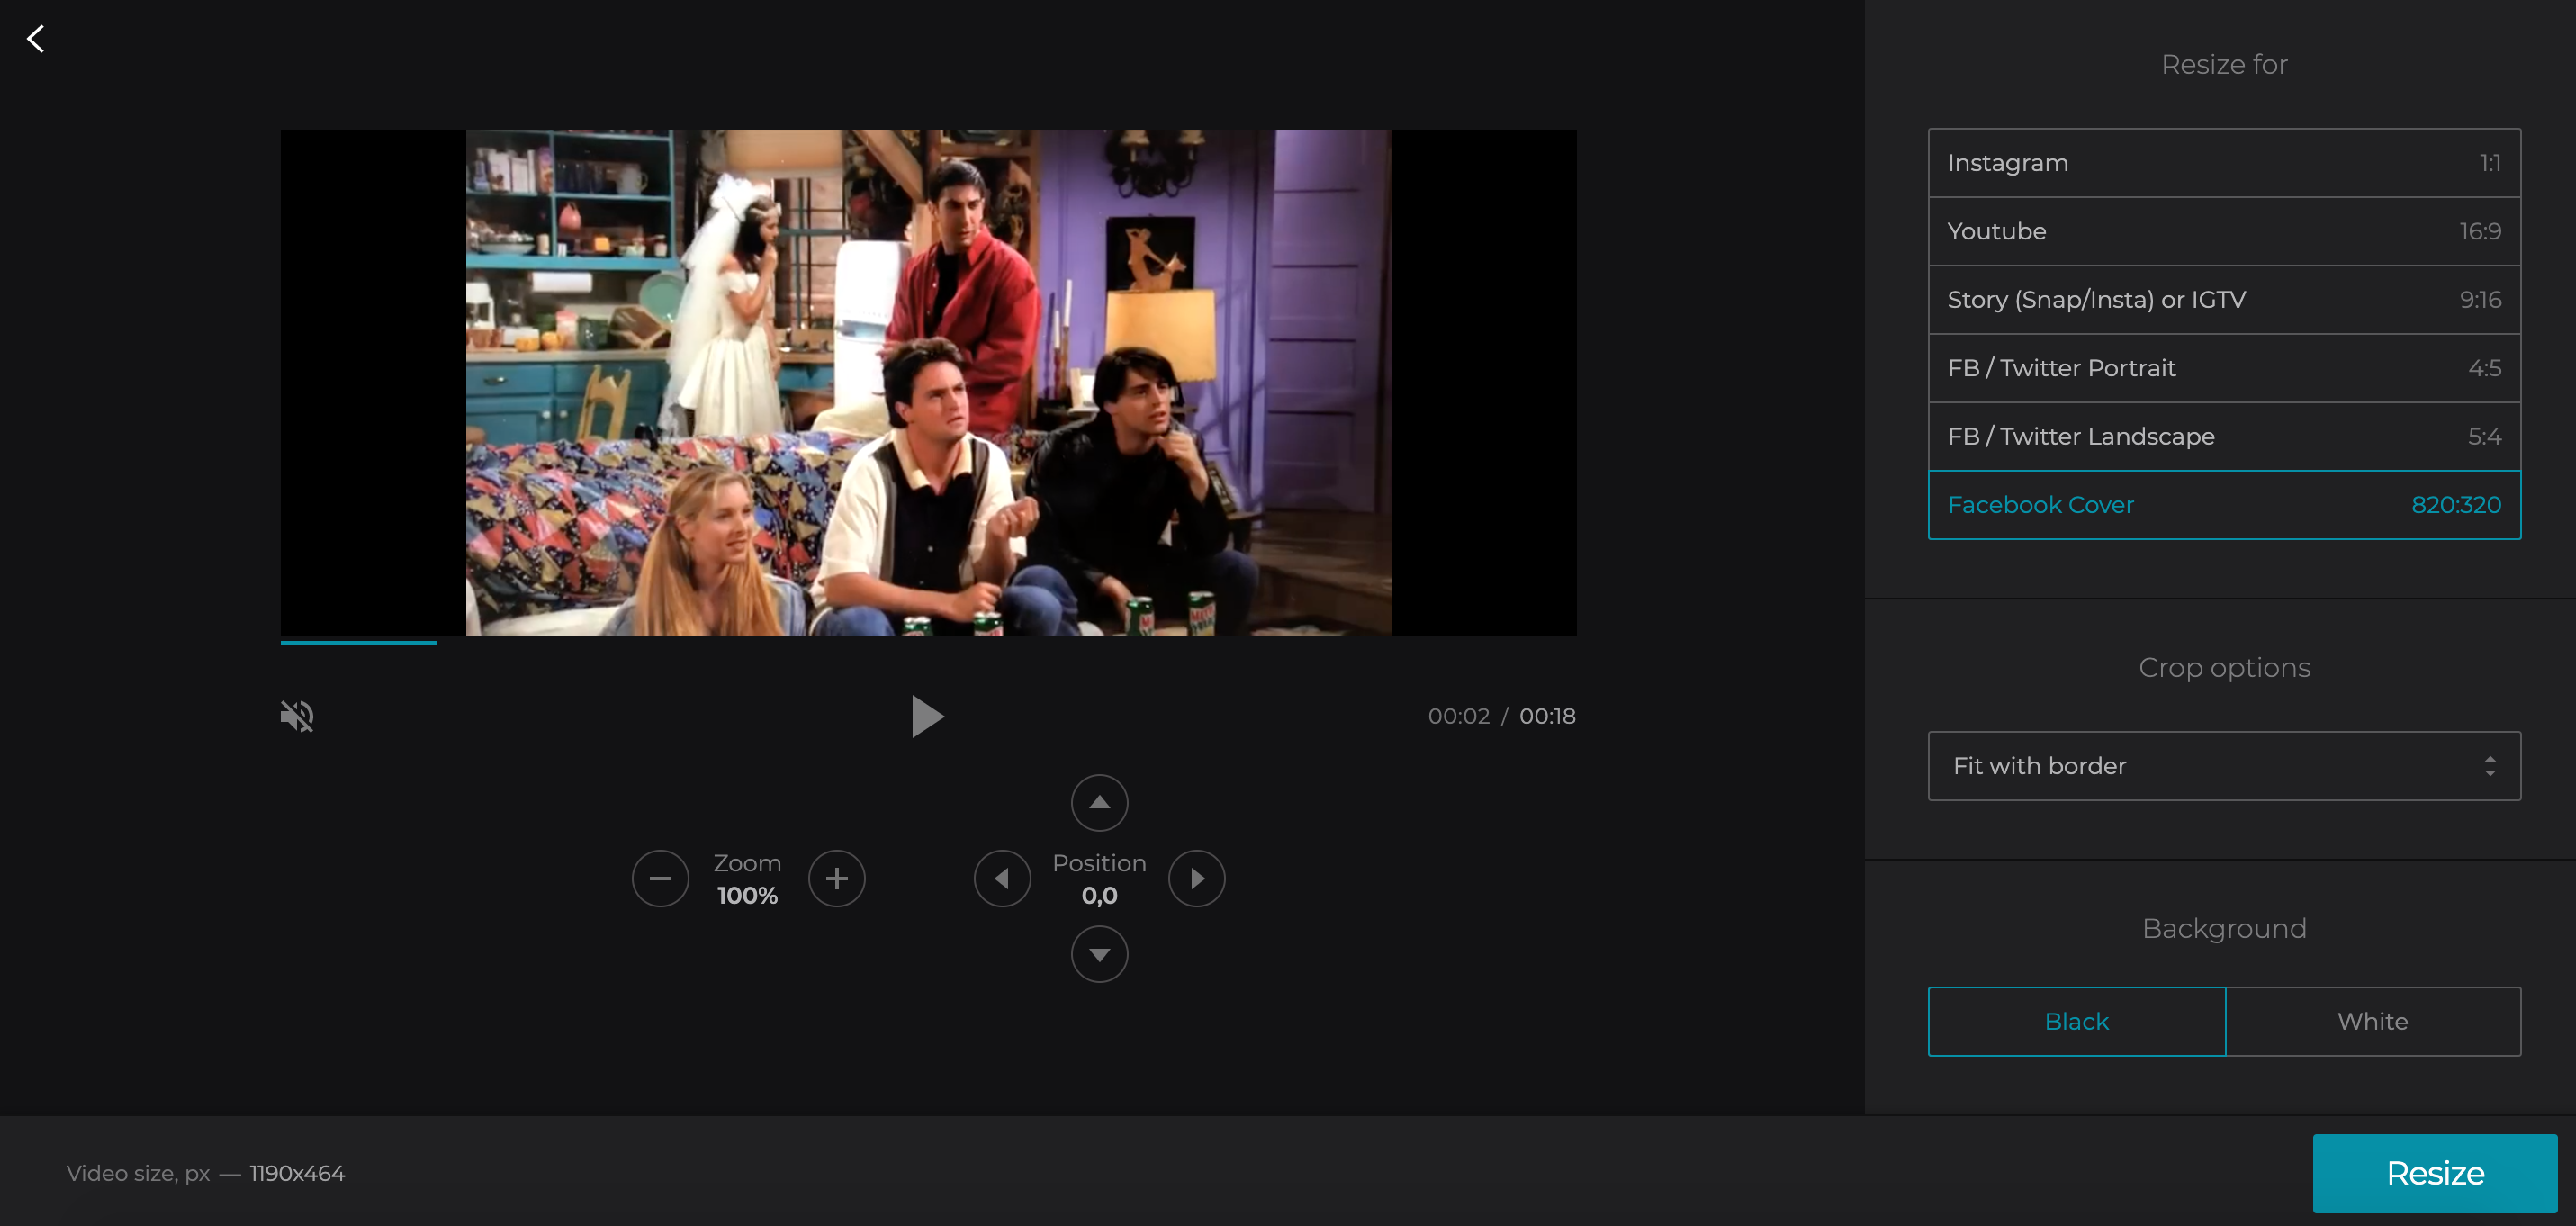Nudge video position to the right
This screenshot has width=2576, height=1226.
[1197, 878]
